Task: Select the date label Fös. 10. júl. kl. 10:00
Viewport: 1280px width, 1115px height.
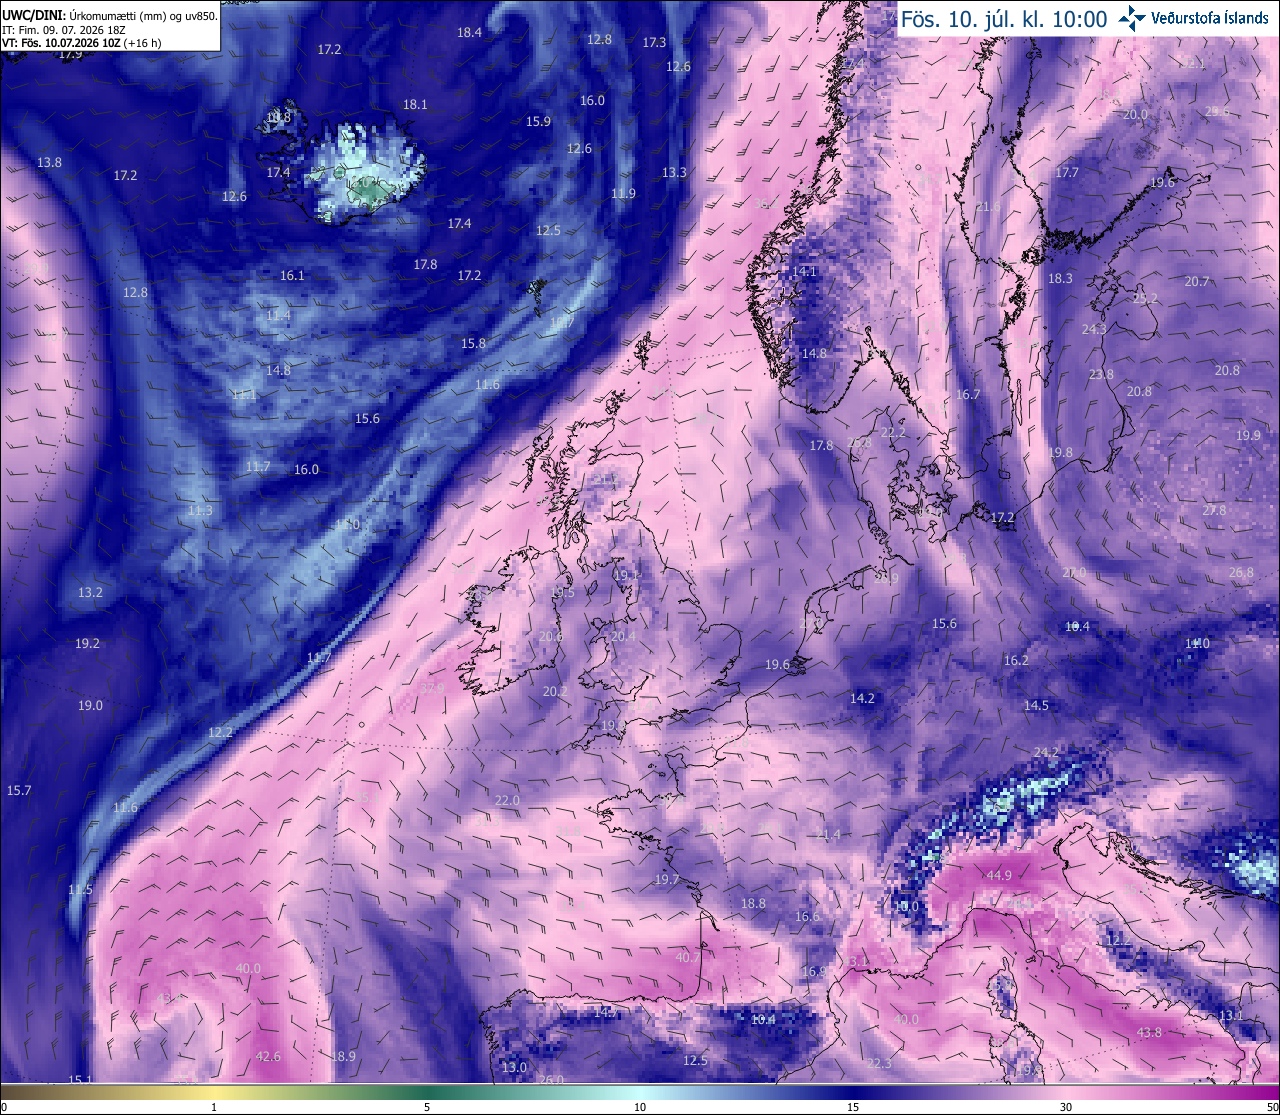Action: click(1003, 19)
